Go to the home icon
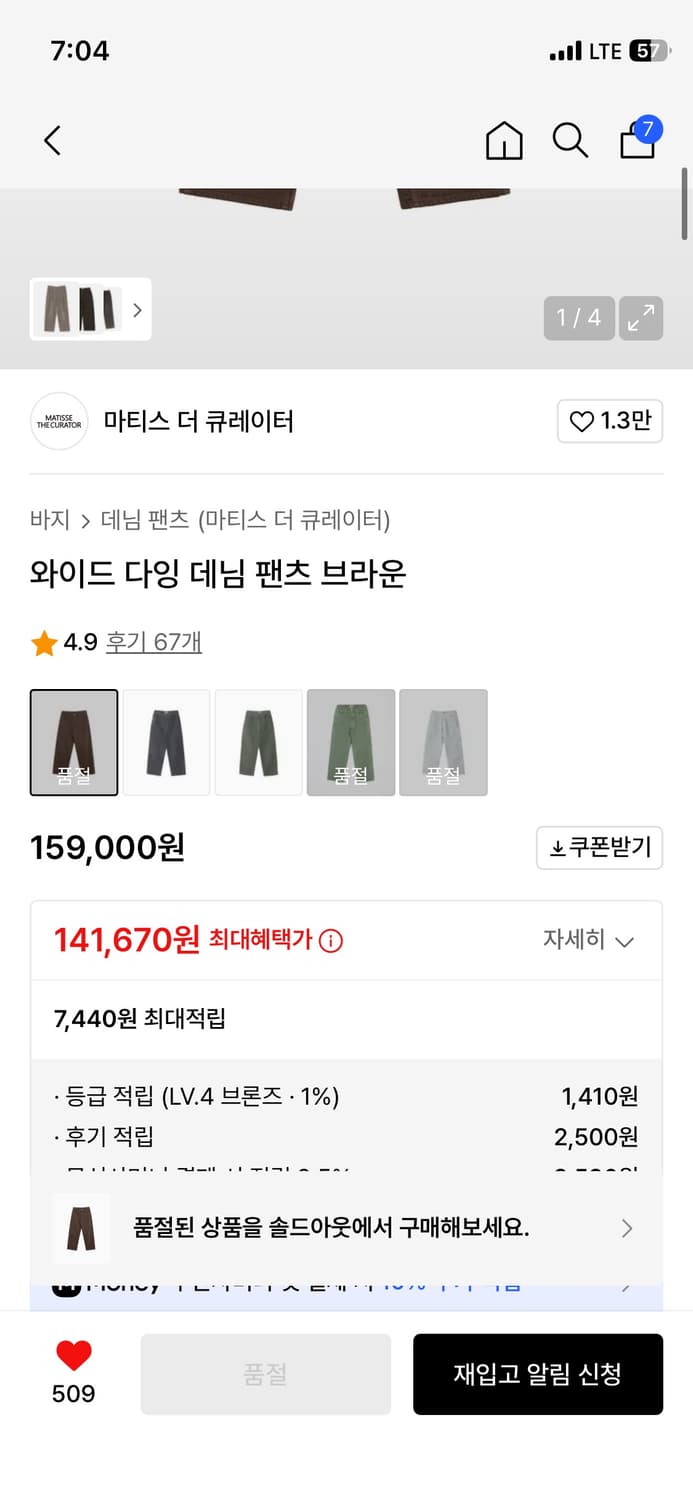 (x=504, y=140)
